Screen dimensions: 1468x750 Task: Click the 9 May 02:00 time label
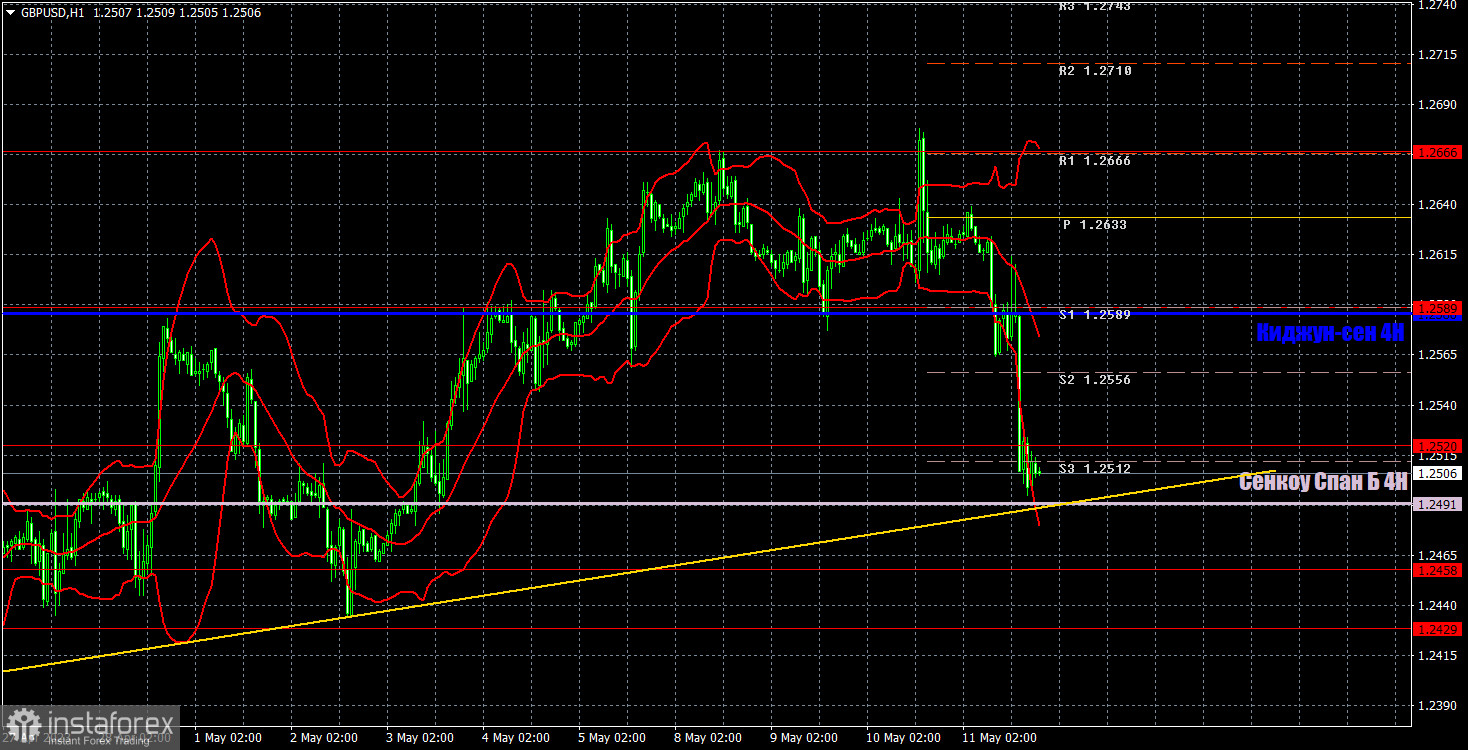point(804,738)
